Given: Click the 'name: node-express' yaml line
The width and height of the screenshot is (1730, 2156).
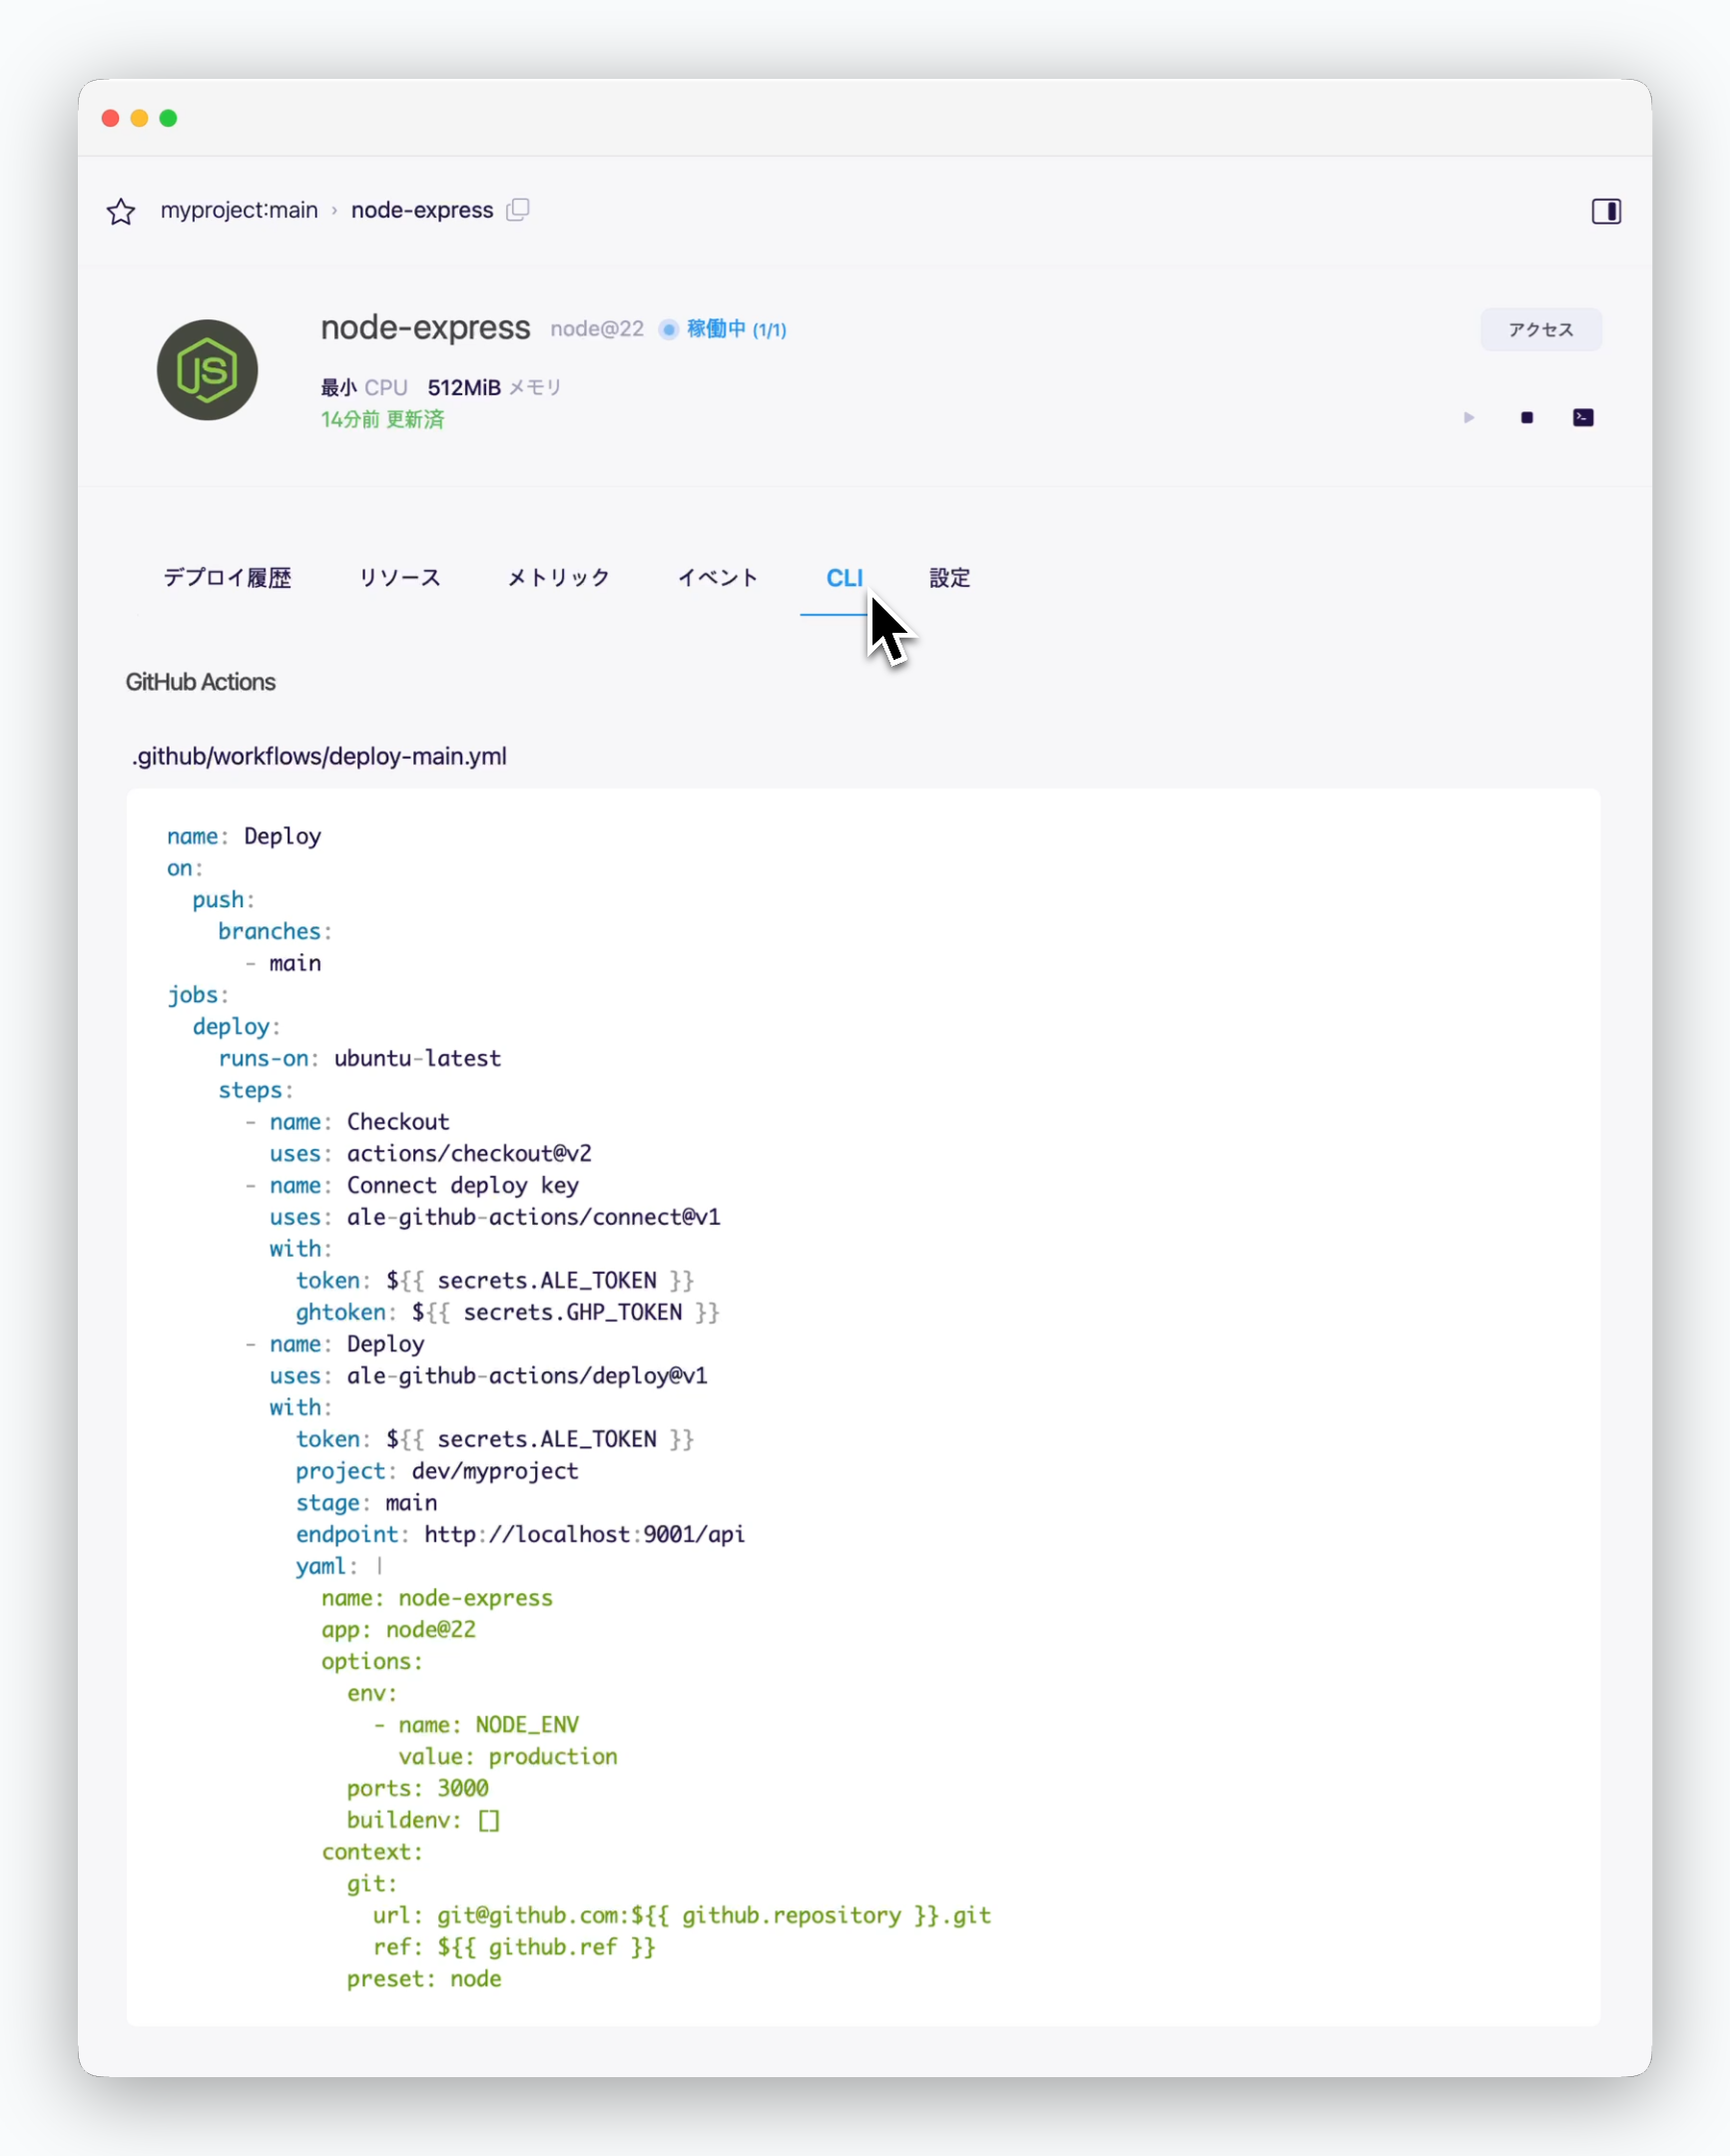Looking at the screenshot, I should pyautogui.click(x=437, y=1598).
